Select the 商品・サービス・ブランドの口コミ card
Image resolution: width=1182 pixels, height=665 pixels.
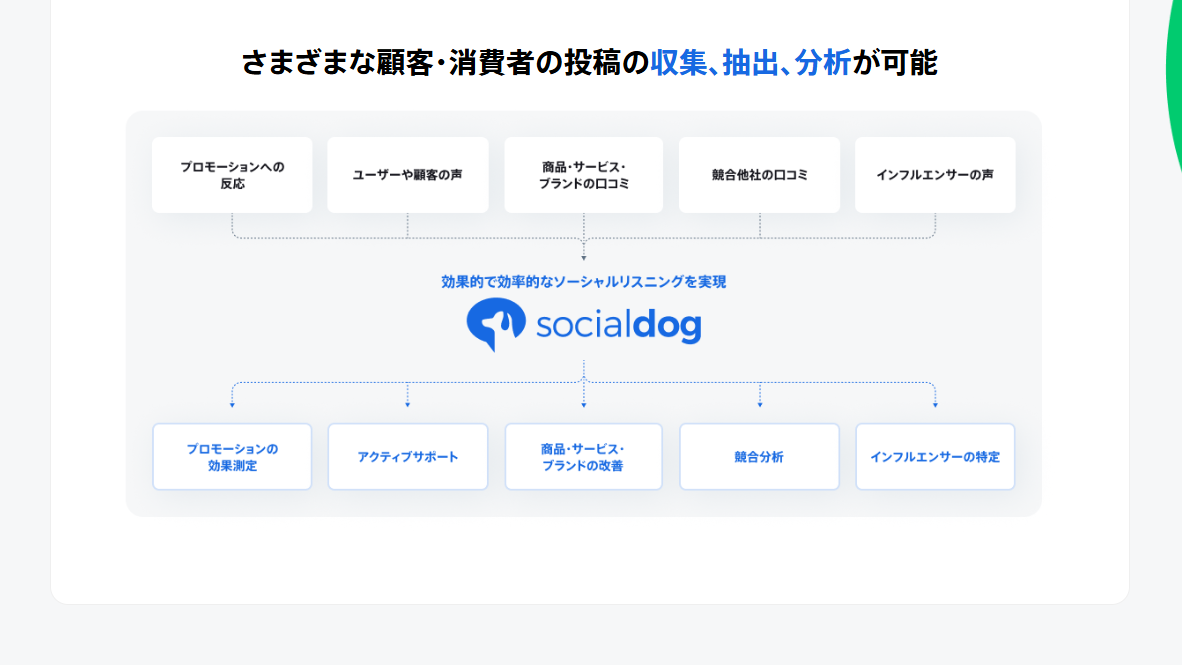pyautogui.click(x=583, y=175)
